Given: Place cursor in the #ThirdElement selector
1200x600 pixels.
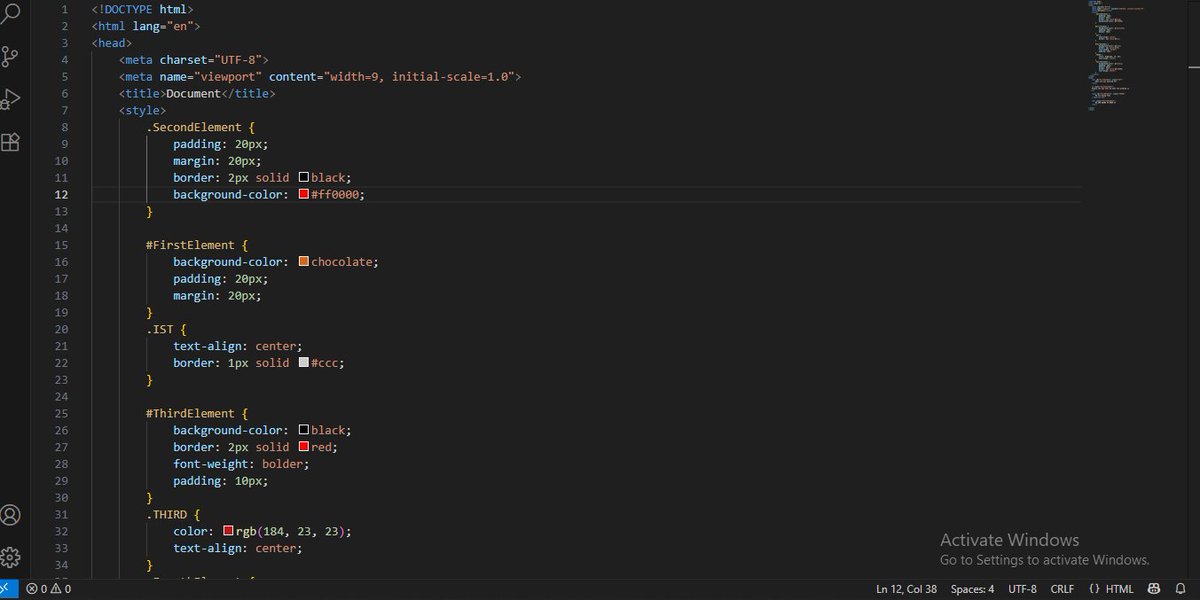Looking at the screenshot, I should (x=190, y=413).
